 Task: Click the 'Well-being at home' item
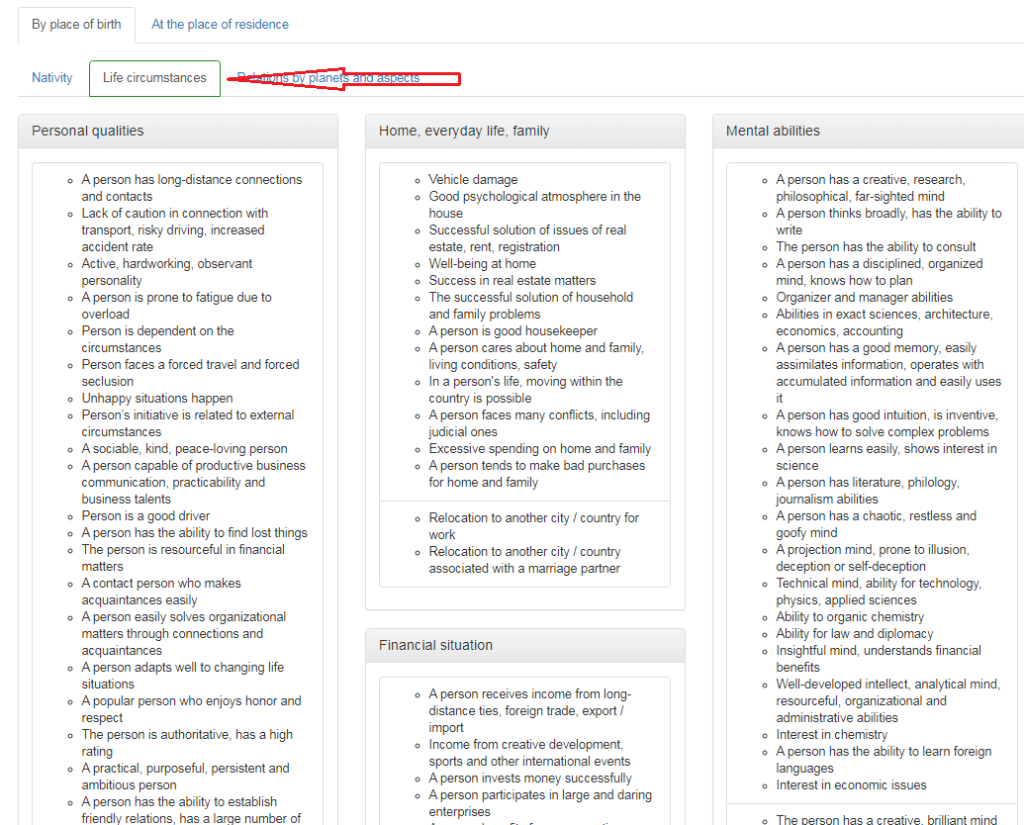point(482,264)
